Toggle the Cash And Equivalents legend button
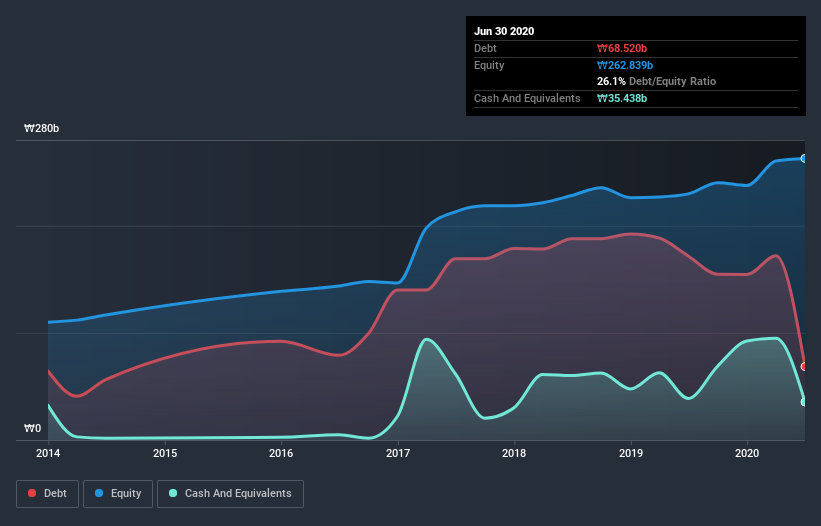The image size is (821, 526). [230, 494]
